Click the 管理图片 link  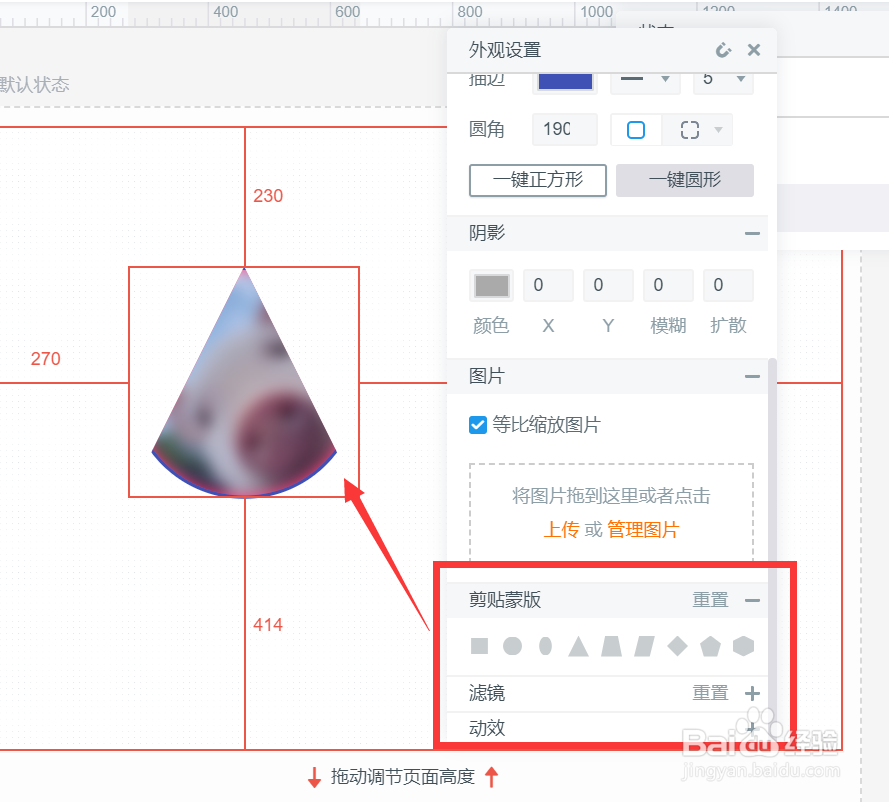[x=643, y=529]
